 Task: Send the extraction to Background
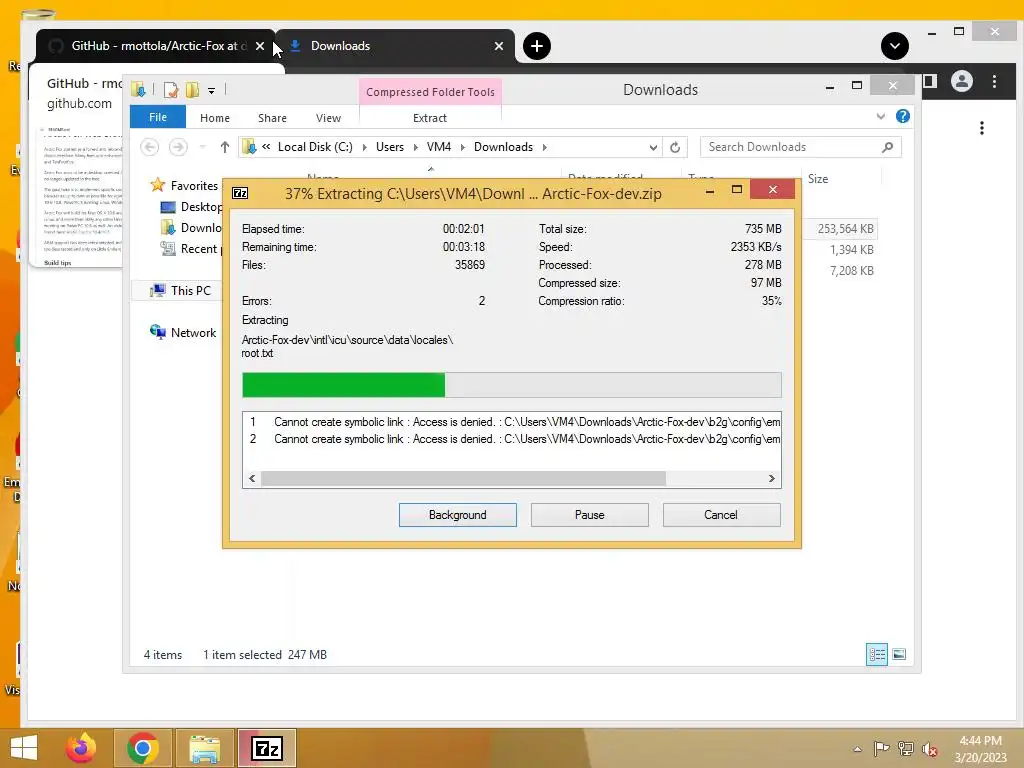[457, 515]
